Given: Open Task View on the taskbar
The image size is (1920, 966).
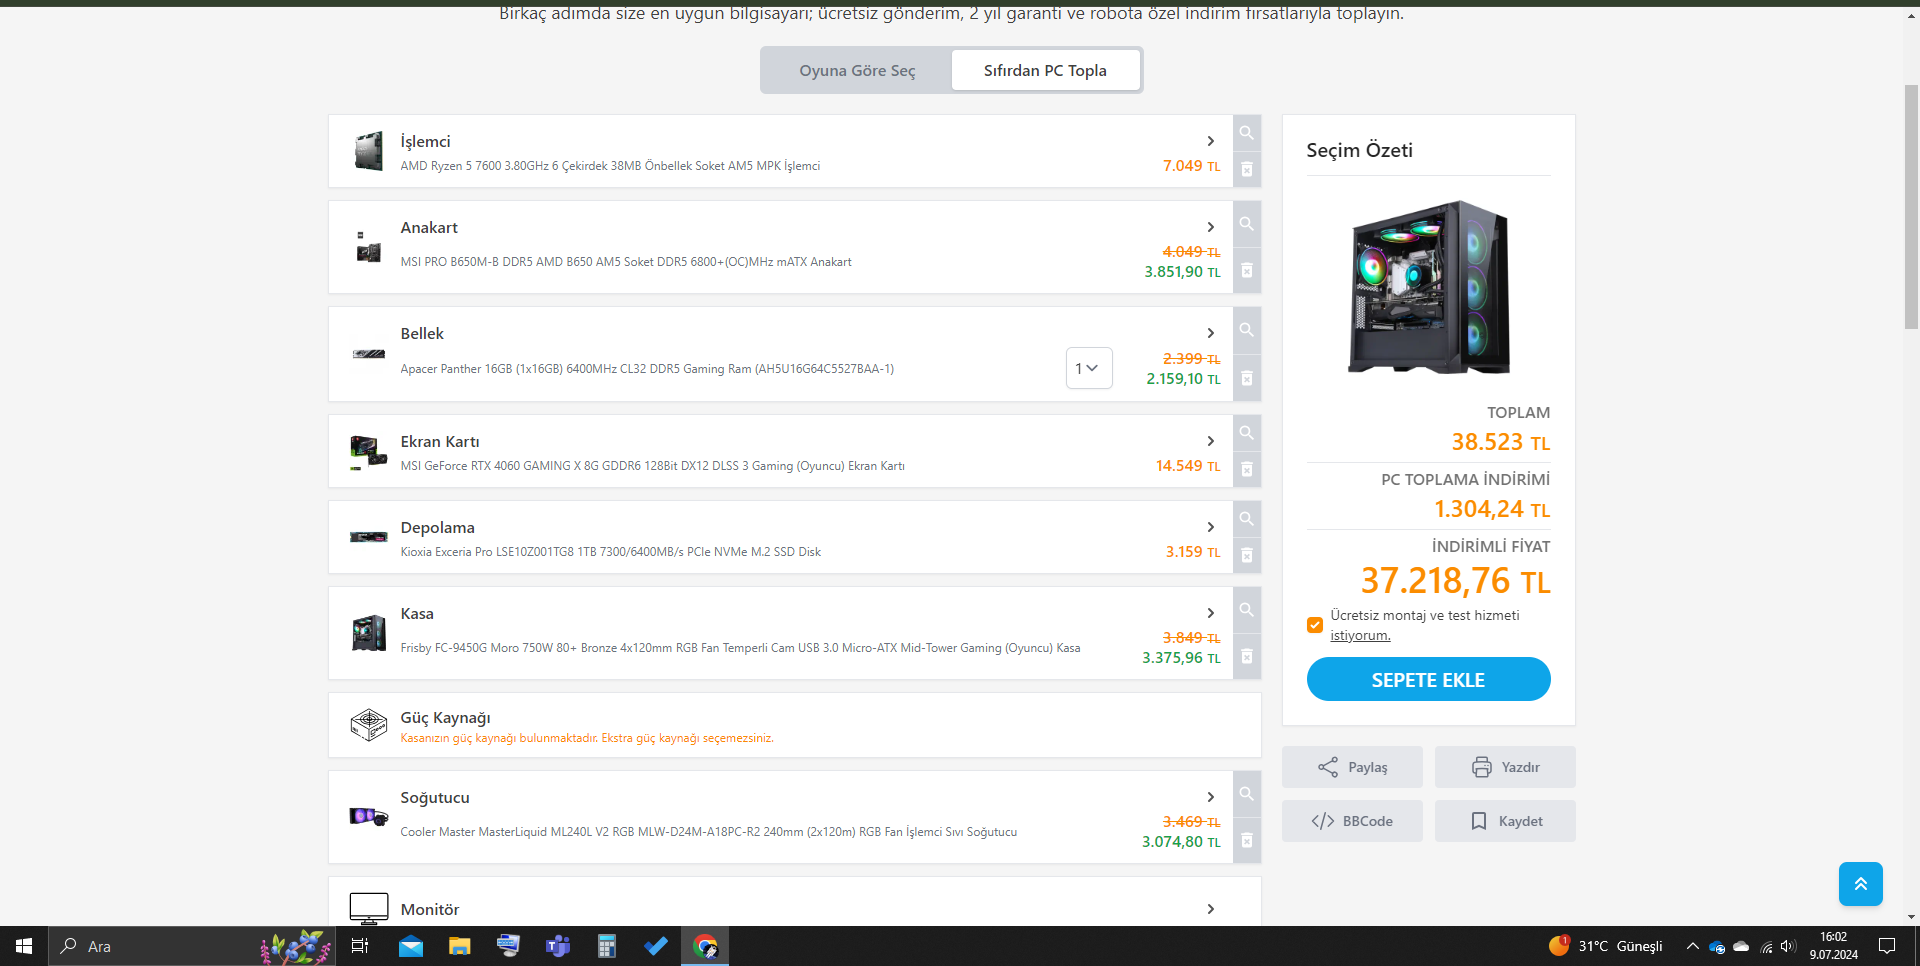Looking at the screenshot, I should 360,946.
